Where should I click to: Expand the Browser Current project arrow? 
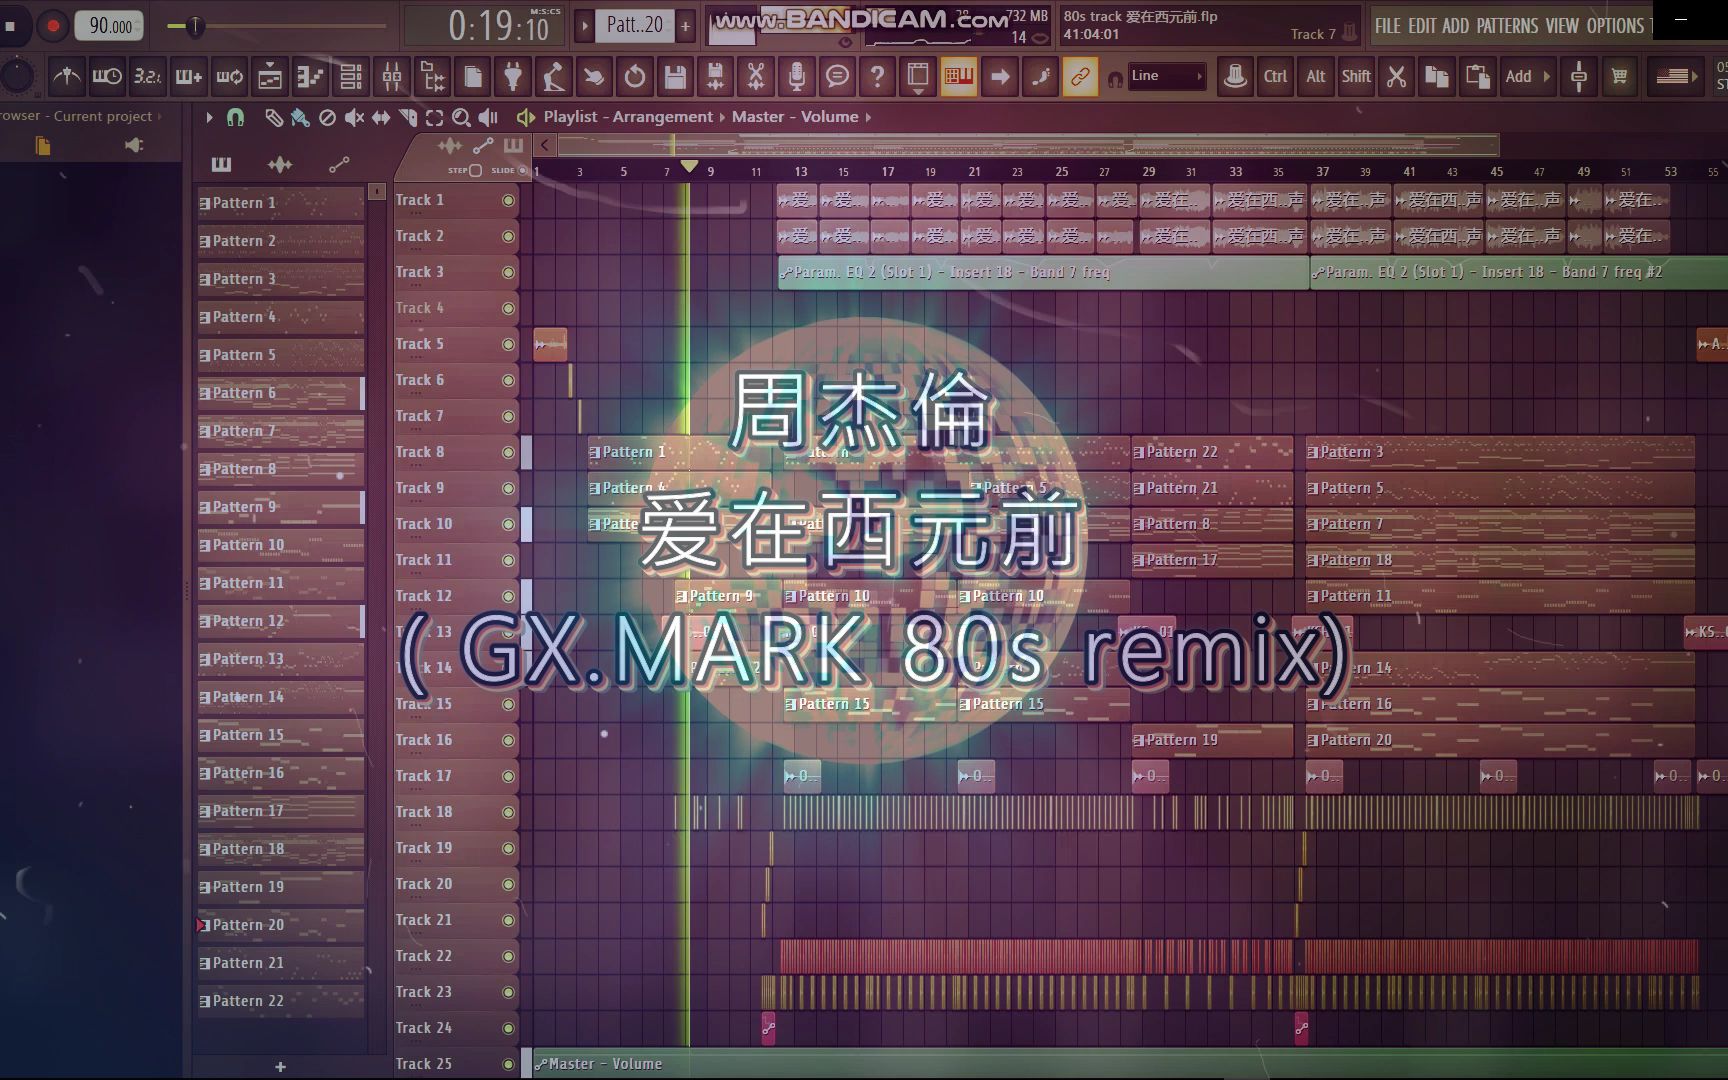click(x=159, y=116)
